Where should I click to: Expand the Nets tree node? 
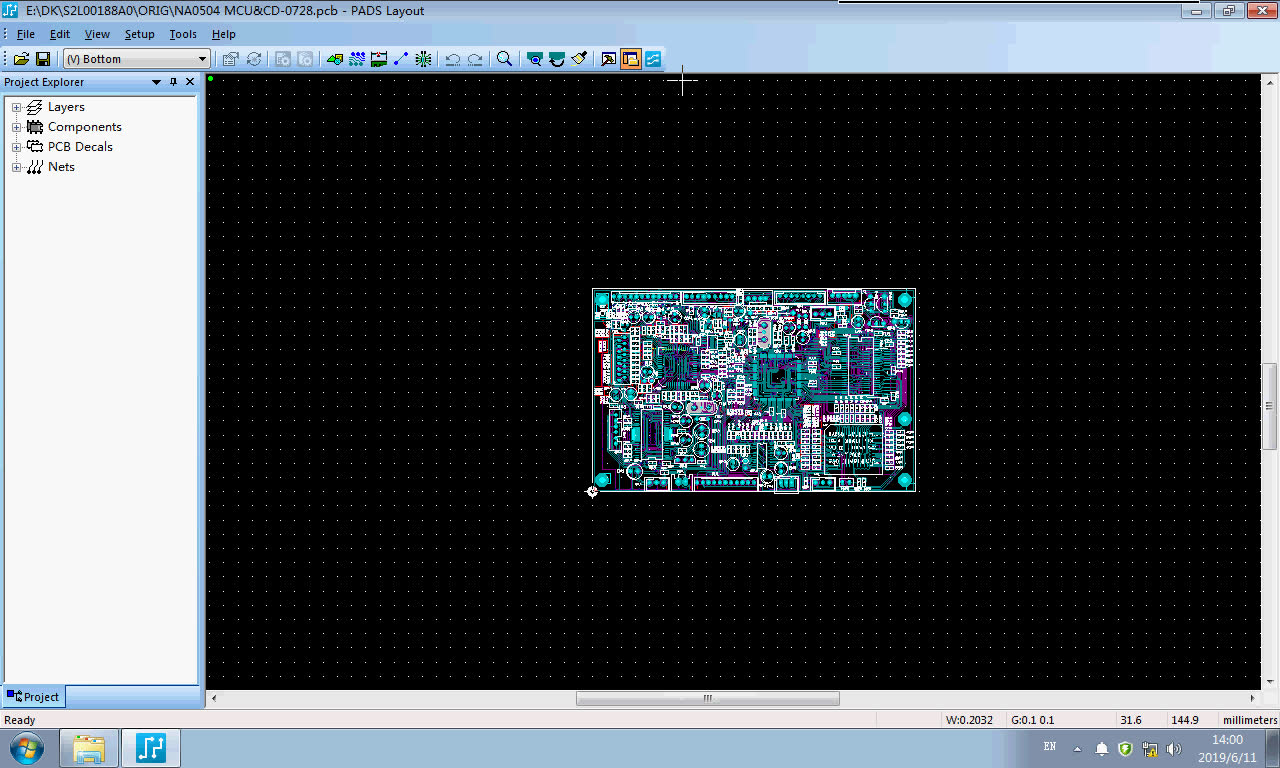(16, 166)
